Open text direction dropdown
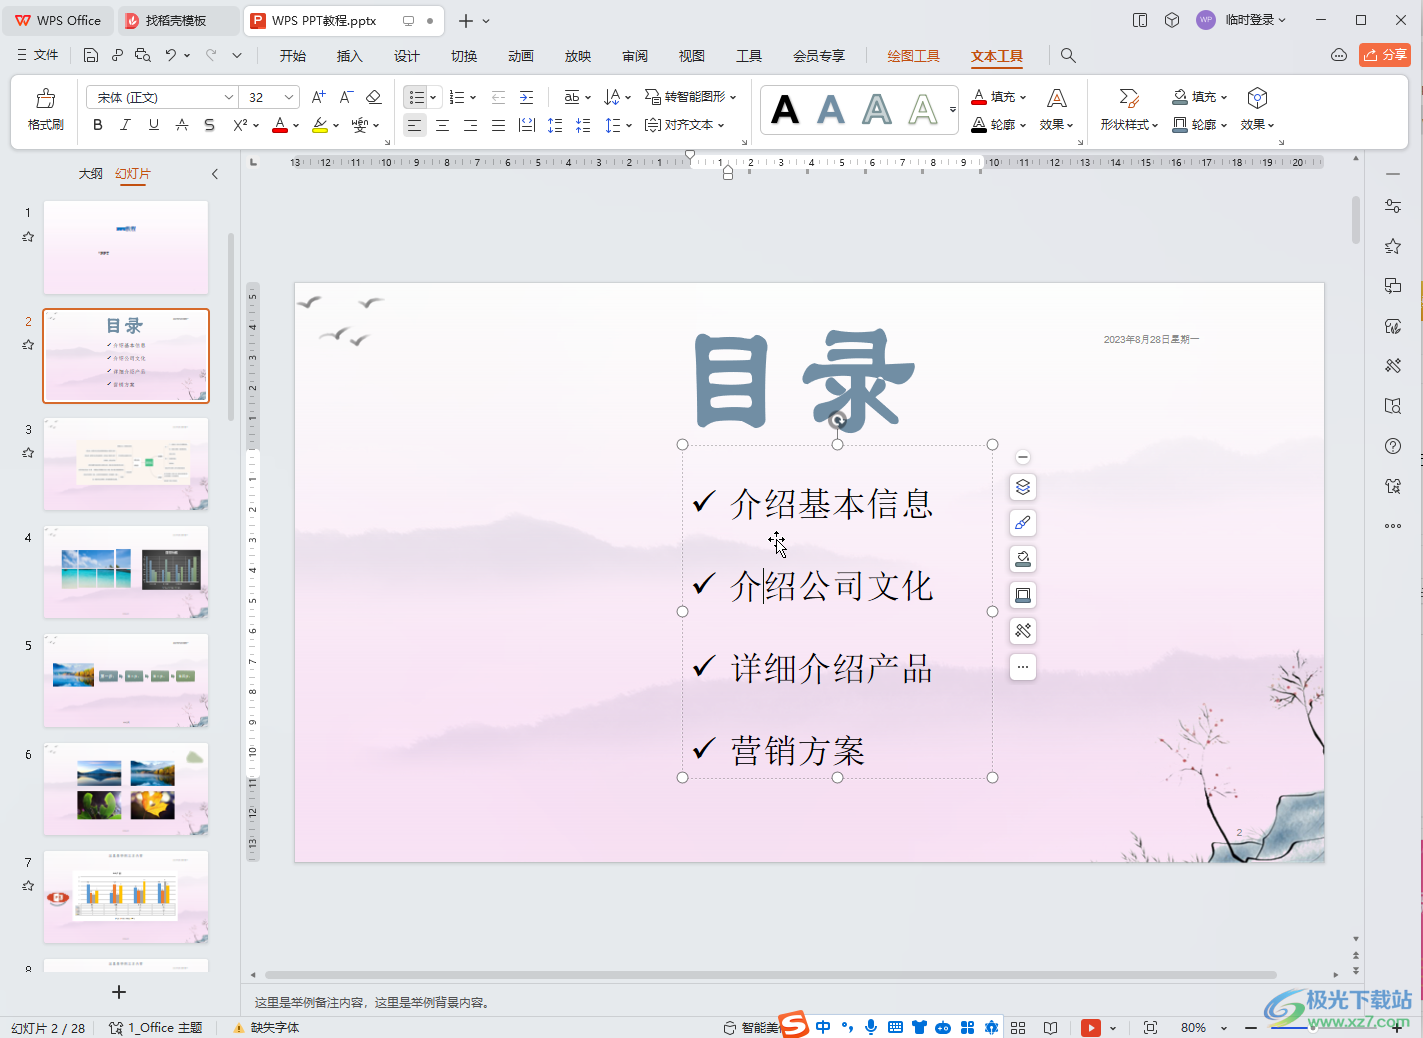 (x=616, y=97)
